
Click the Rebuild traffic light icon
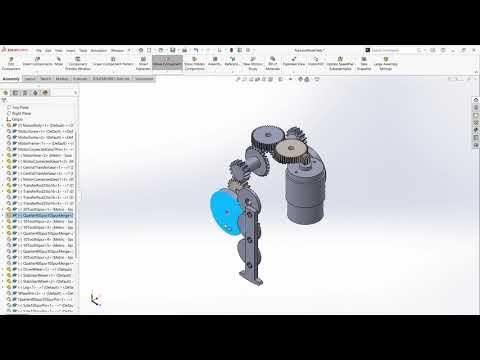tap(232, 50)
